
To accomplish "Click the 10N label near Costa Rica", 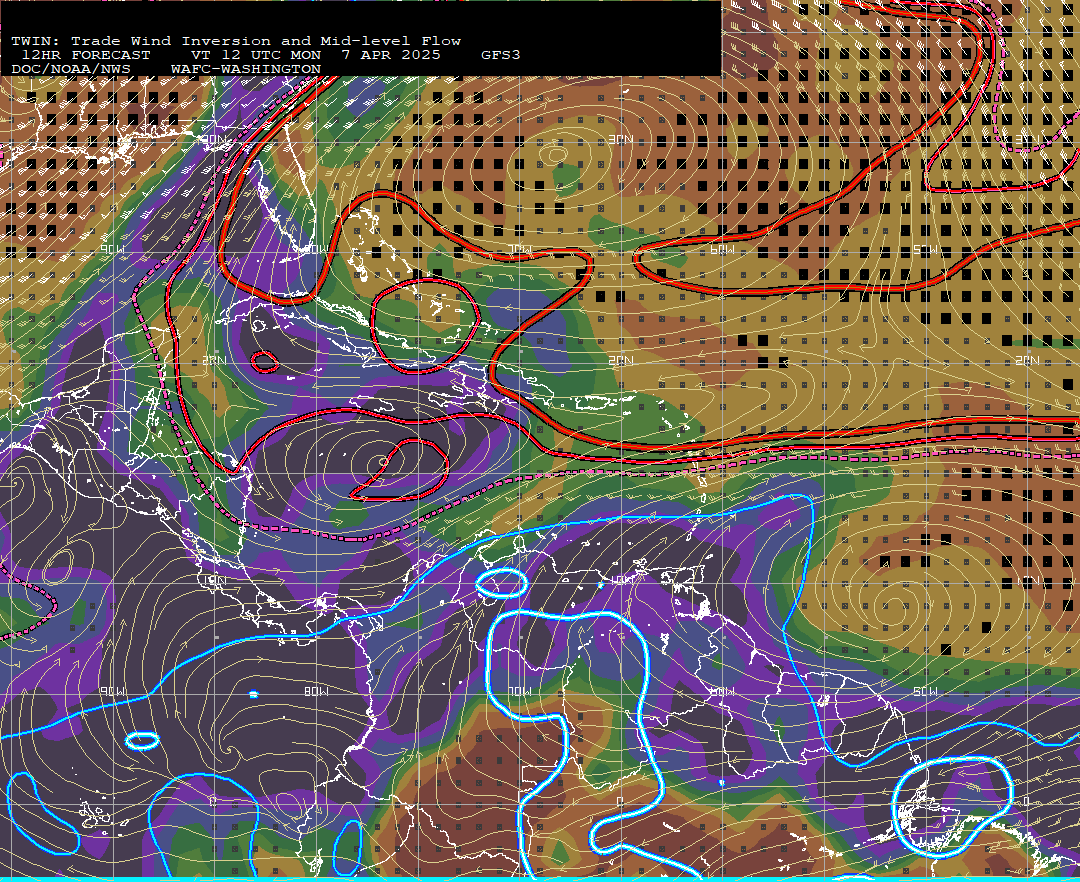I will [x=214, y=580].
